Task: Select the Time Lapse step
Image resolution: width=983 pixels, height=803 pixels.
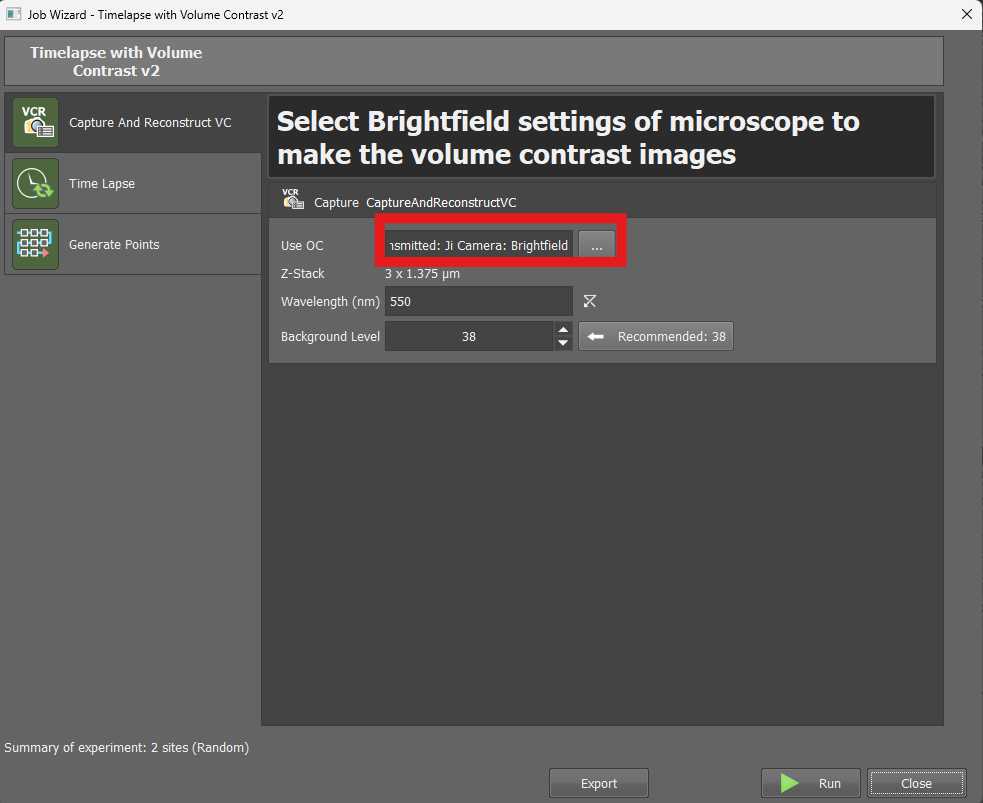Action: pyautogui.click(x=102, y=184)
